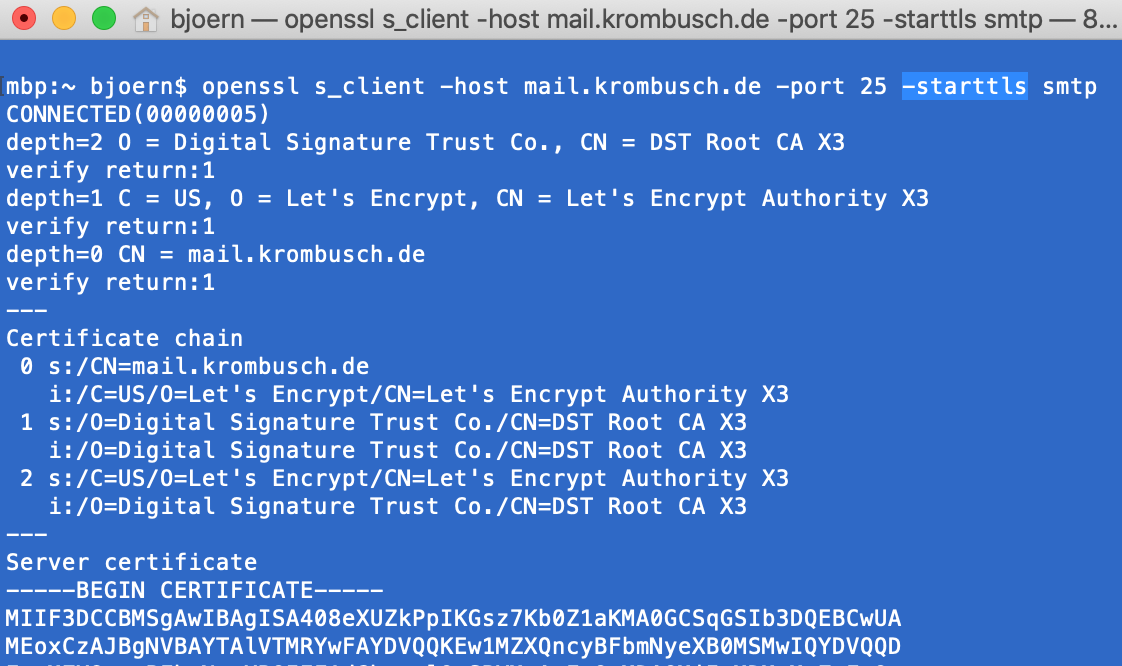Click the window title text with the openssl command

pyautogui.click(x=643, y=19)
